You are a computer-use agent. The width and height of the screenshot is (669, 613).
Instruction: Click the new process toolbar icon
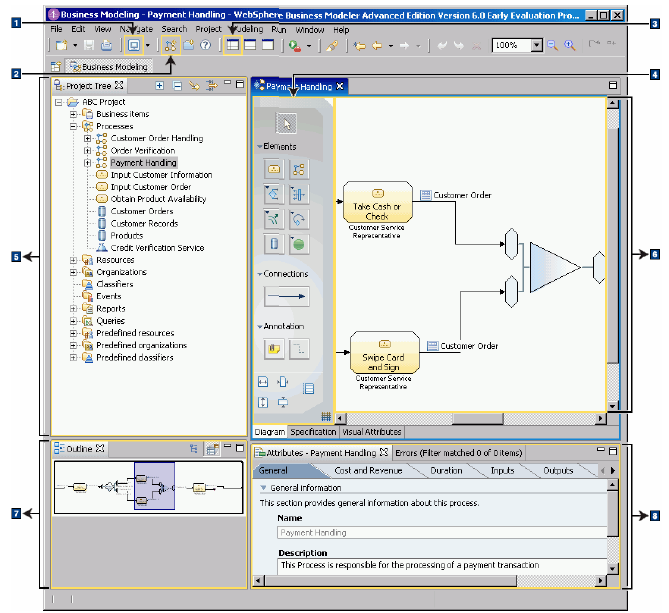pos(170,45)
